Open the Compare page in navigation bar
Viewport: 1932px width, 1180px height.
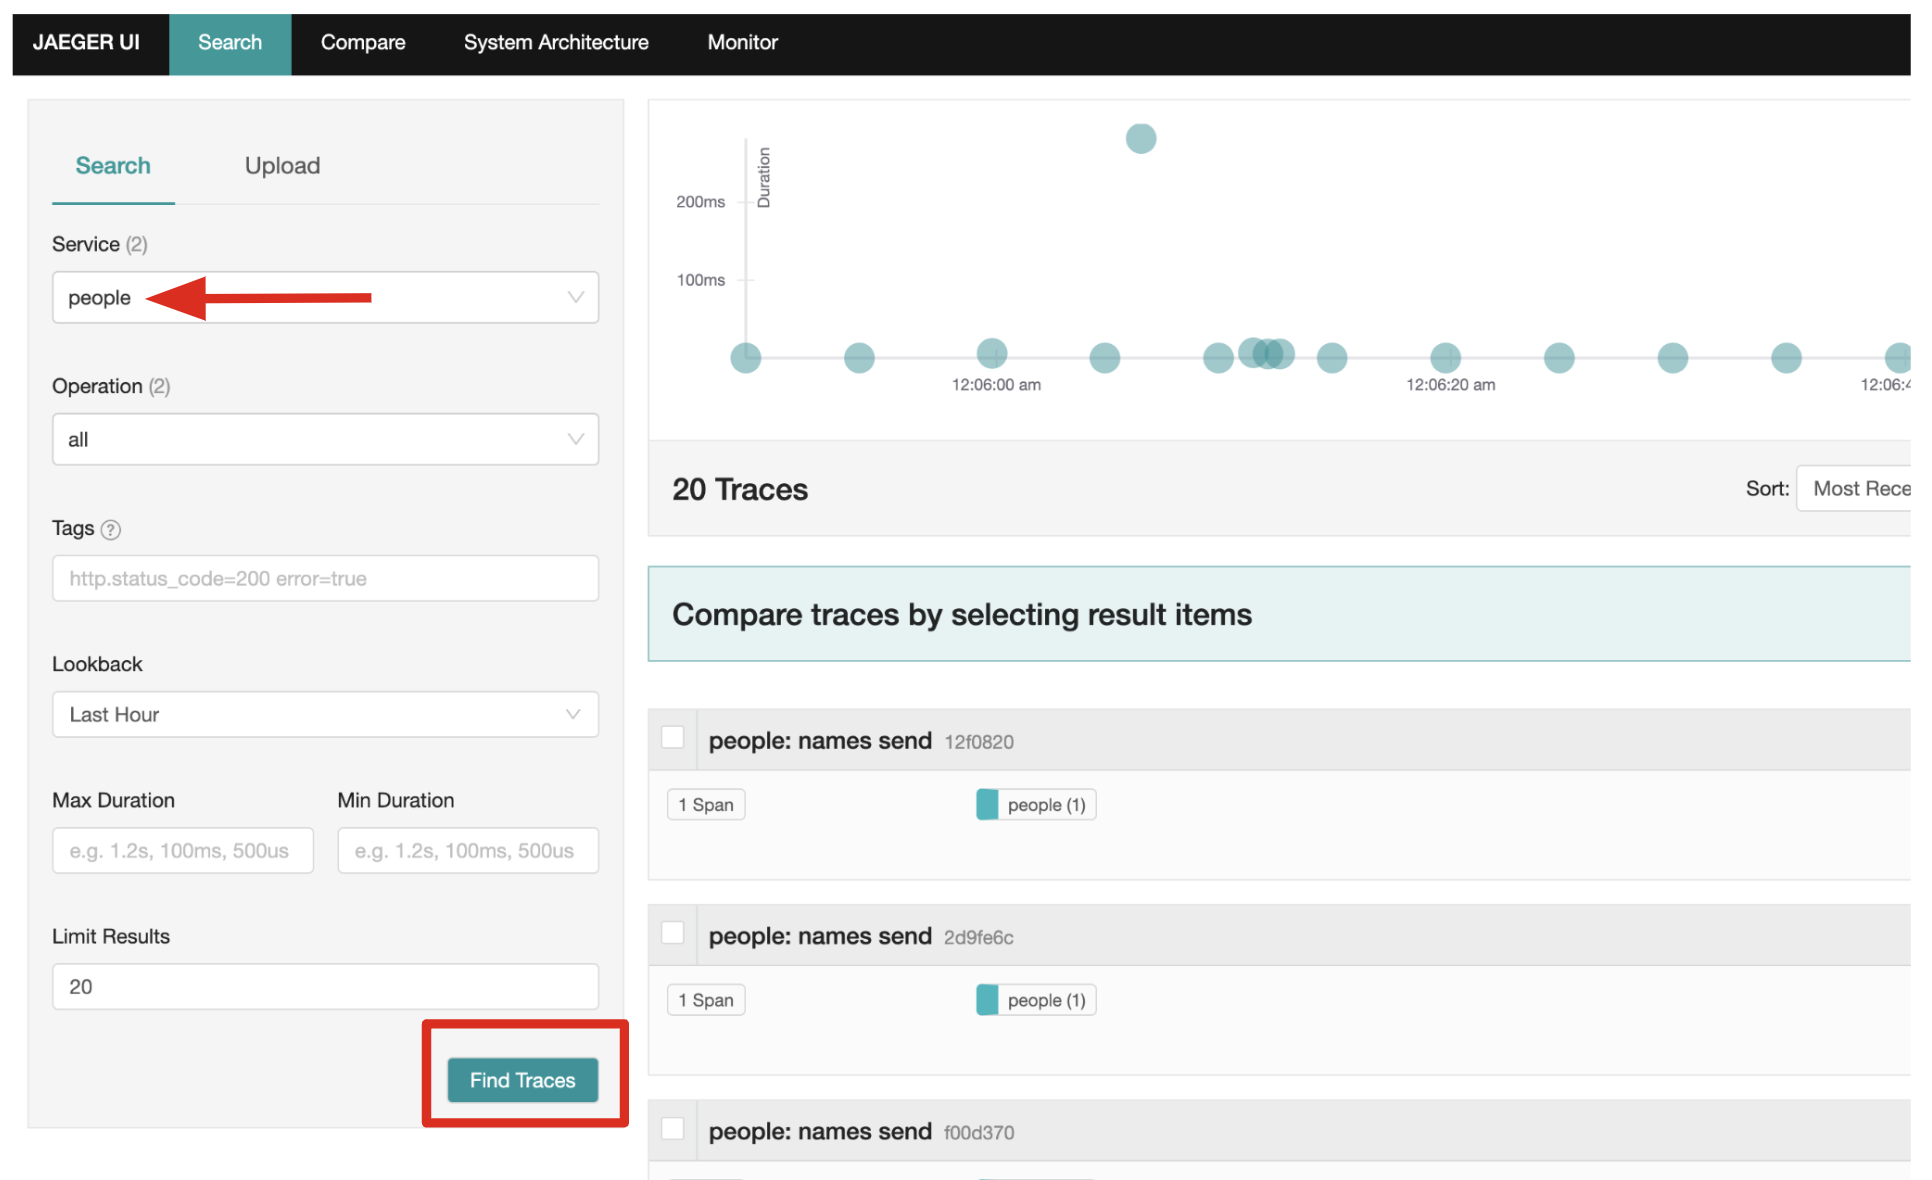[x=363, y=42]
